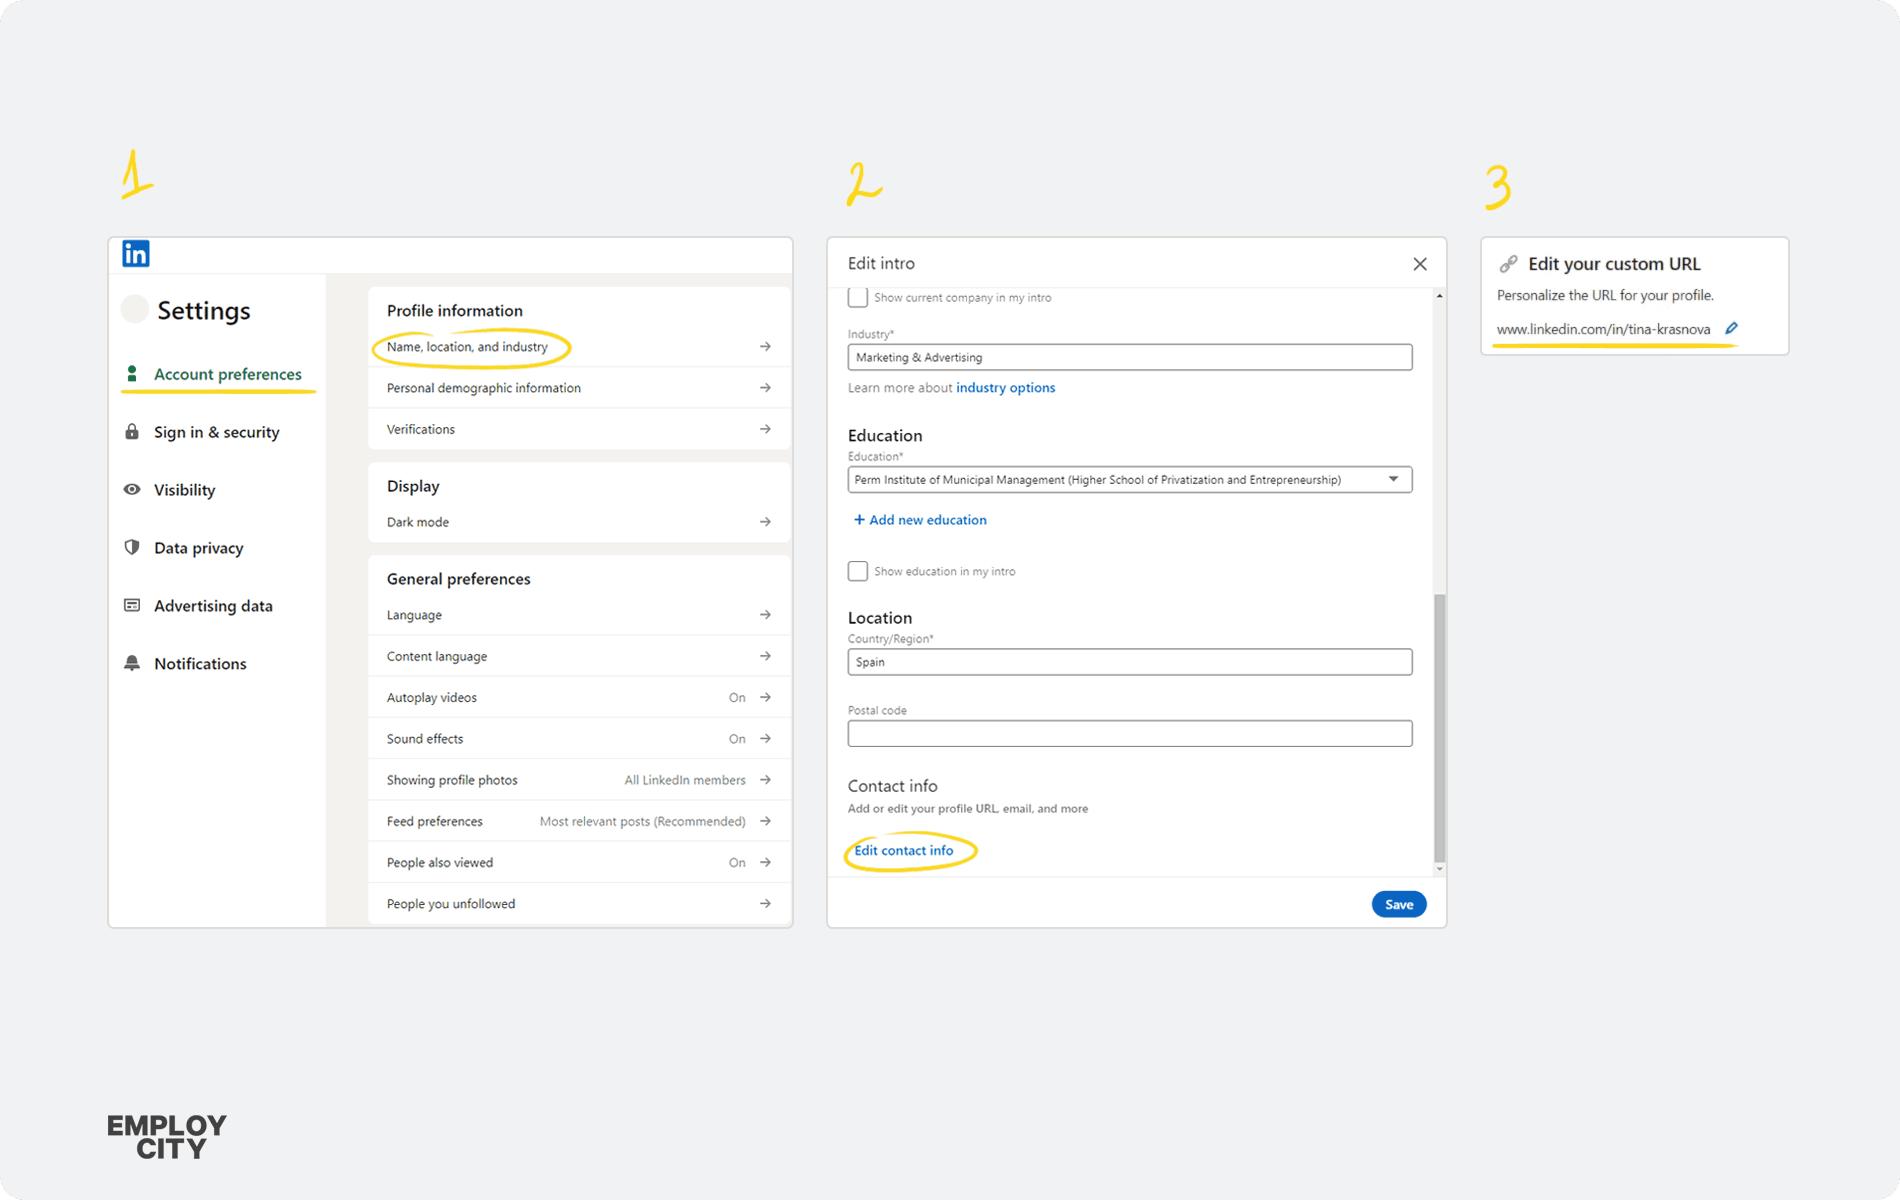Open the industry options link
Viewport: 1900px width, 1200px height.
(x=1005, y=388)
